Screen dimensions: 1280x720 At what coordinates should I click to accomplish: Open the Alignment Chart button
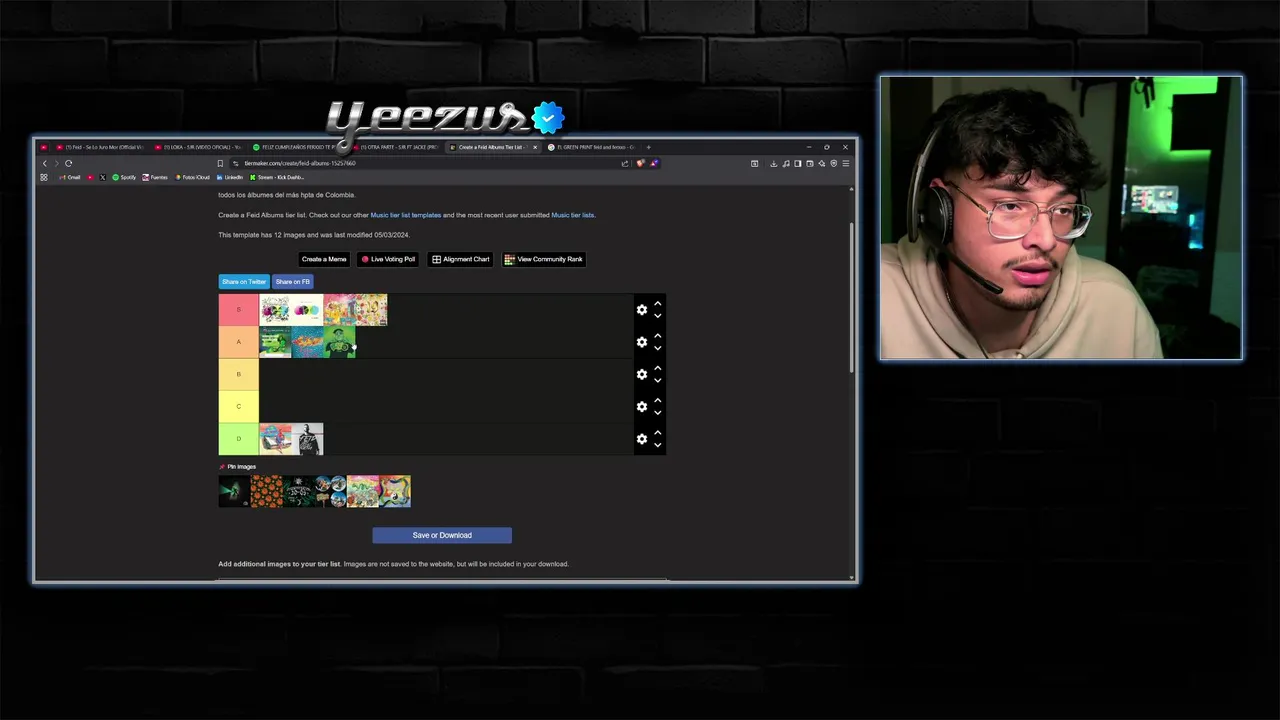click(x=461, y=259)
